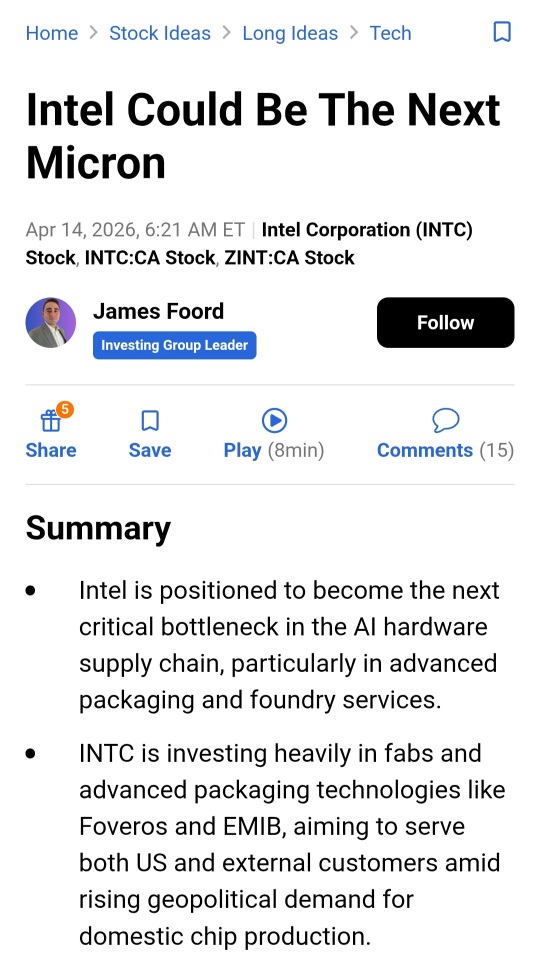540x960 pixels.
Task: Open the ZINT:CA Stock link
Action: pyautogui.click(x=290, y=258)
